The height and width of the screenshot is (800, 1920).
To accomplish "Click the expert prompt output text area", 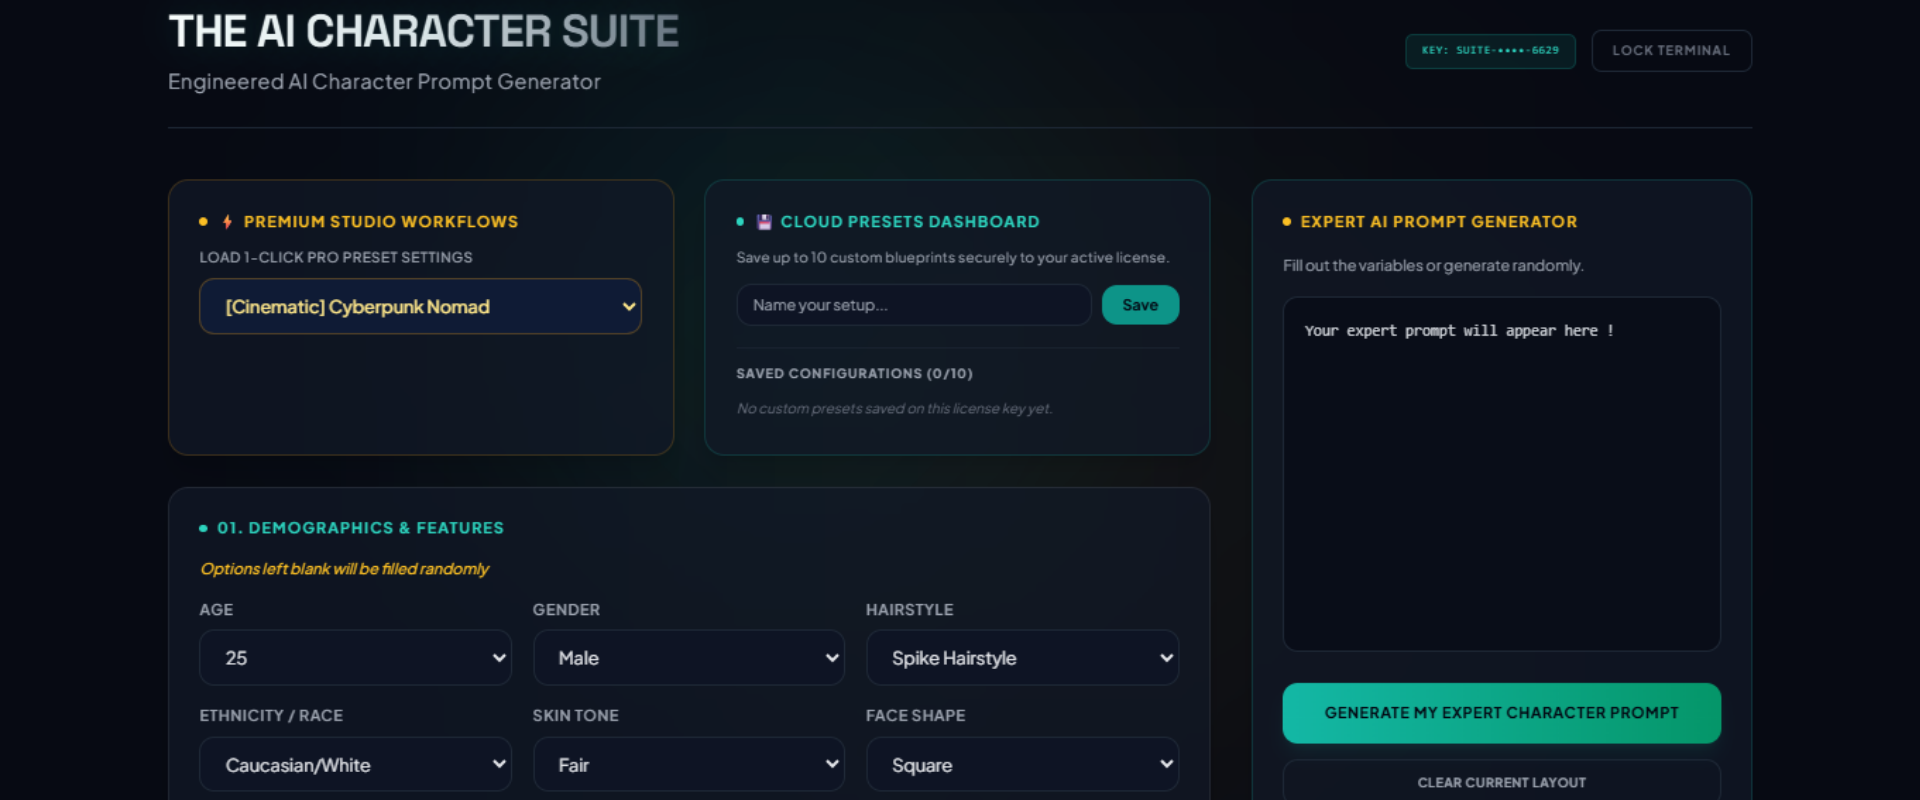I will [x=1501, y=474].
